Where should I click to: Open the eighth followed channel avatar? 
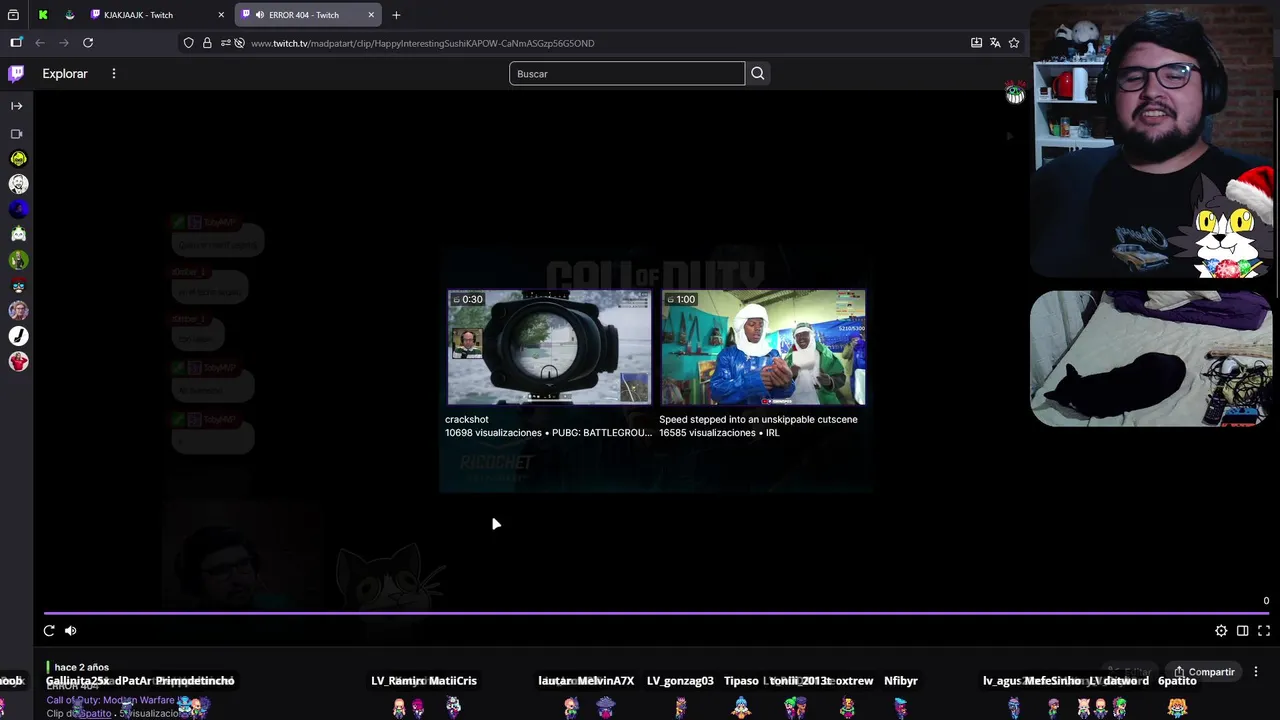point(18,336)
